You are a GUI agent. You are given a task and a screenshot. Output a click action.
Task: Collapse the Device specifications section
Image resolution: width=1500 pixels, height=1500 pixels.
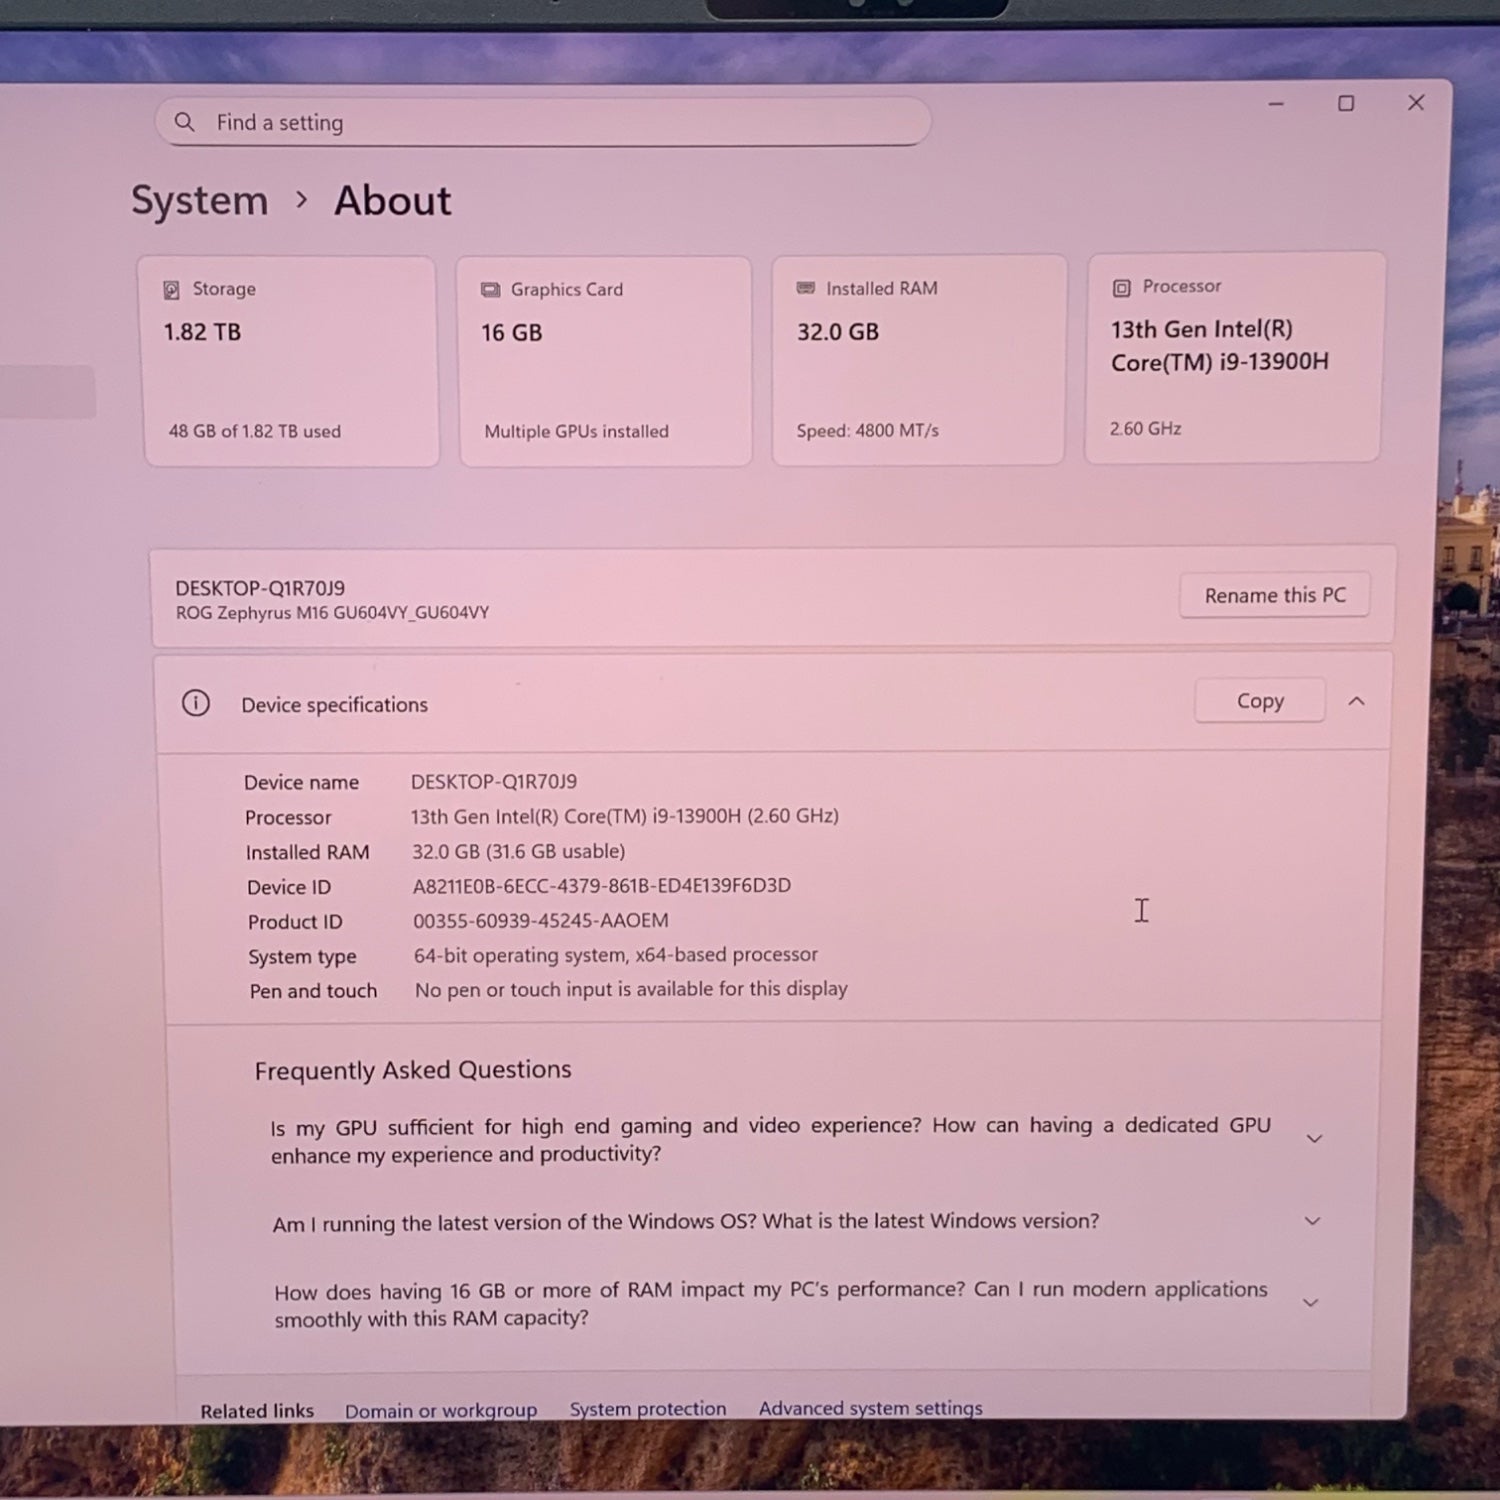[1356, 701]
